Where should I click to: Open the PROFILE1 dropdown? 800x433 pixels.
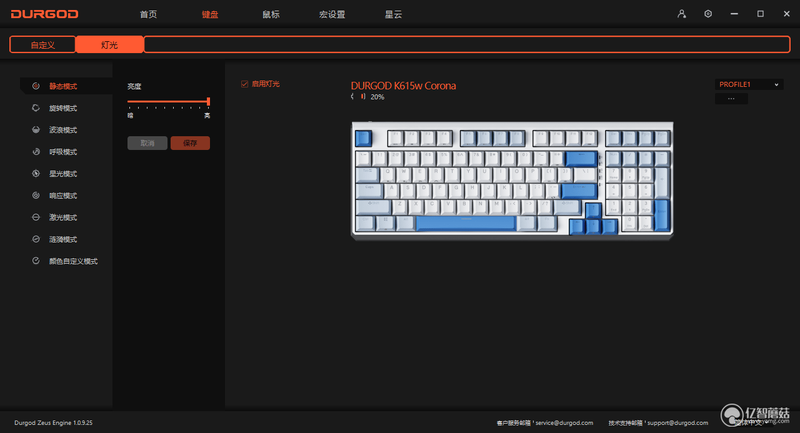pos(749,85)
